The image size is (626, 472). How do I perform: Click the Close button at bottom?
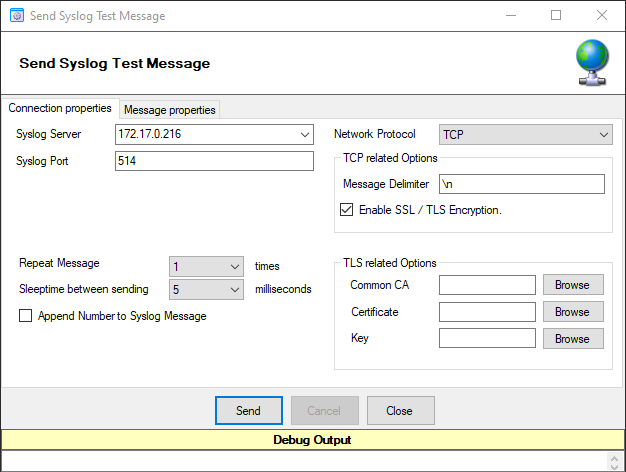pyautogui.click(x=400, y=411)
